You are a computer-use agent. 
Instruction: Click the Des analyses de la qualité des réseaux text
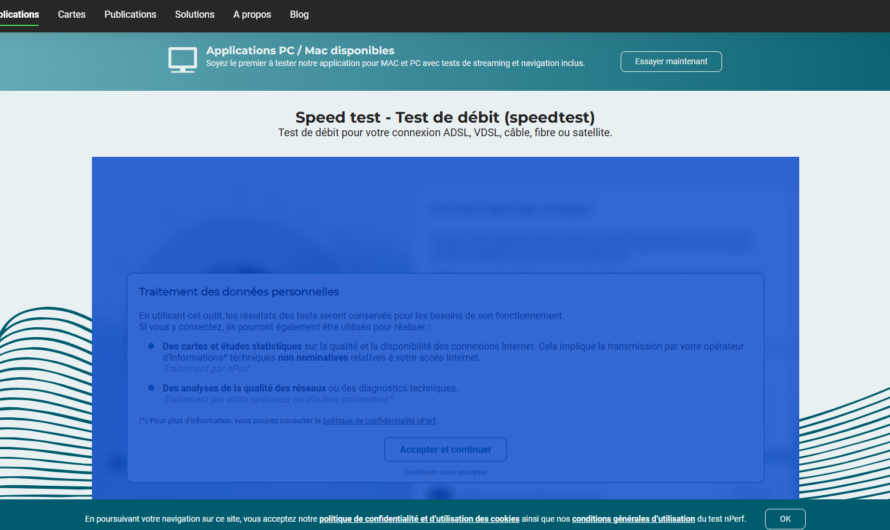click(244, 388)
